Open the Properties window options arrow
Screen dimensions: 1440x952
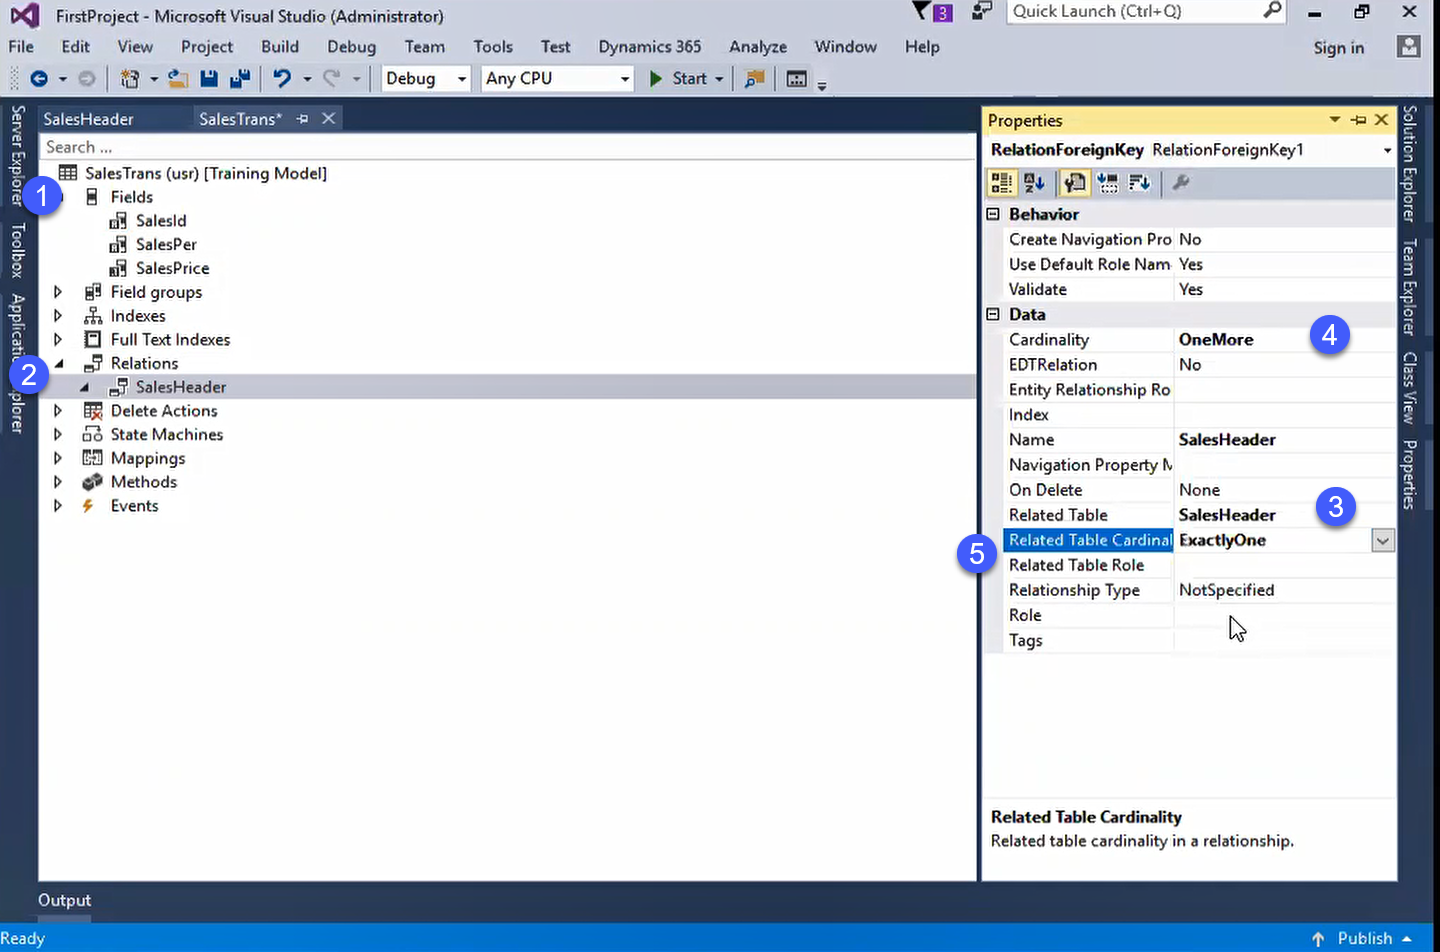[1334, 120]
